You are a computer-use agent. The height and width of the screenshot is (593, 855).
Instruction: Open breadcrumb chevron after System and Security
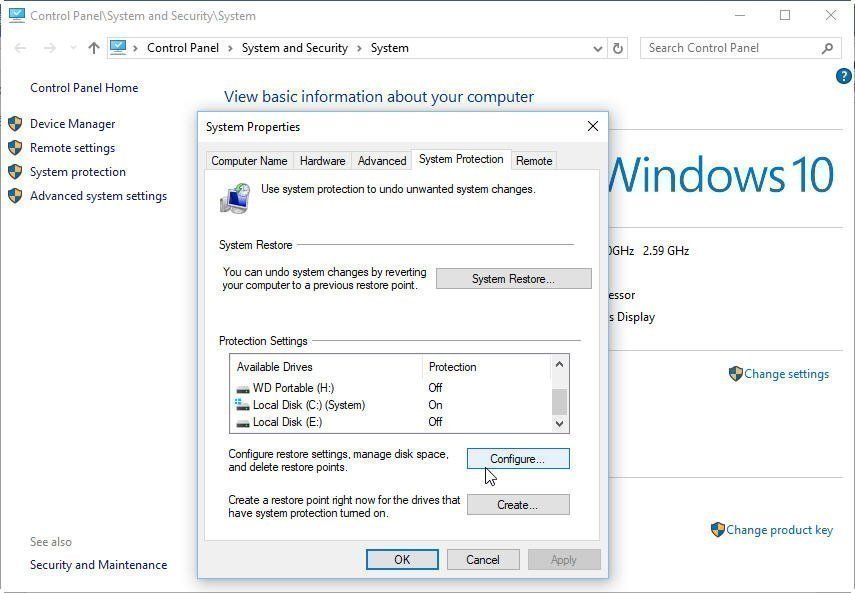[x=359, y=49]
